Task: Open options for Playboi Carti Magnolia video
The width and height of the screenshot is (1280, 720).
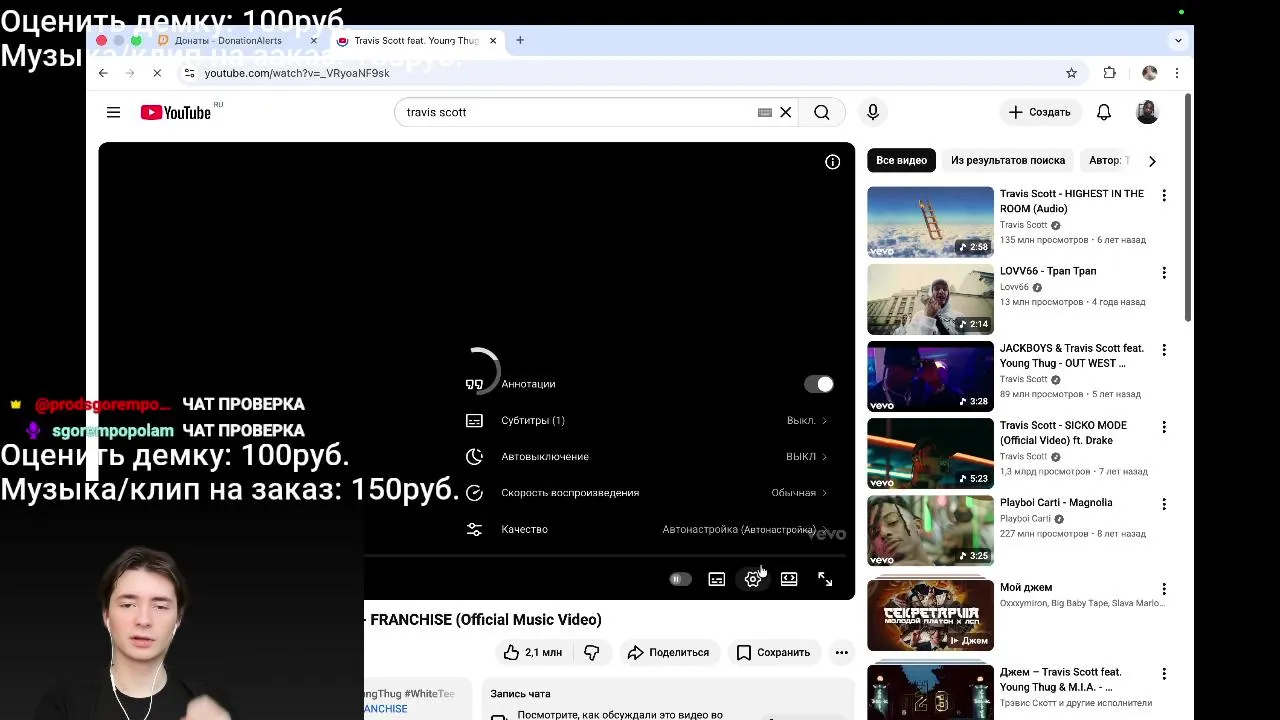Action: 1164,504
